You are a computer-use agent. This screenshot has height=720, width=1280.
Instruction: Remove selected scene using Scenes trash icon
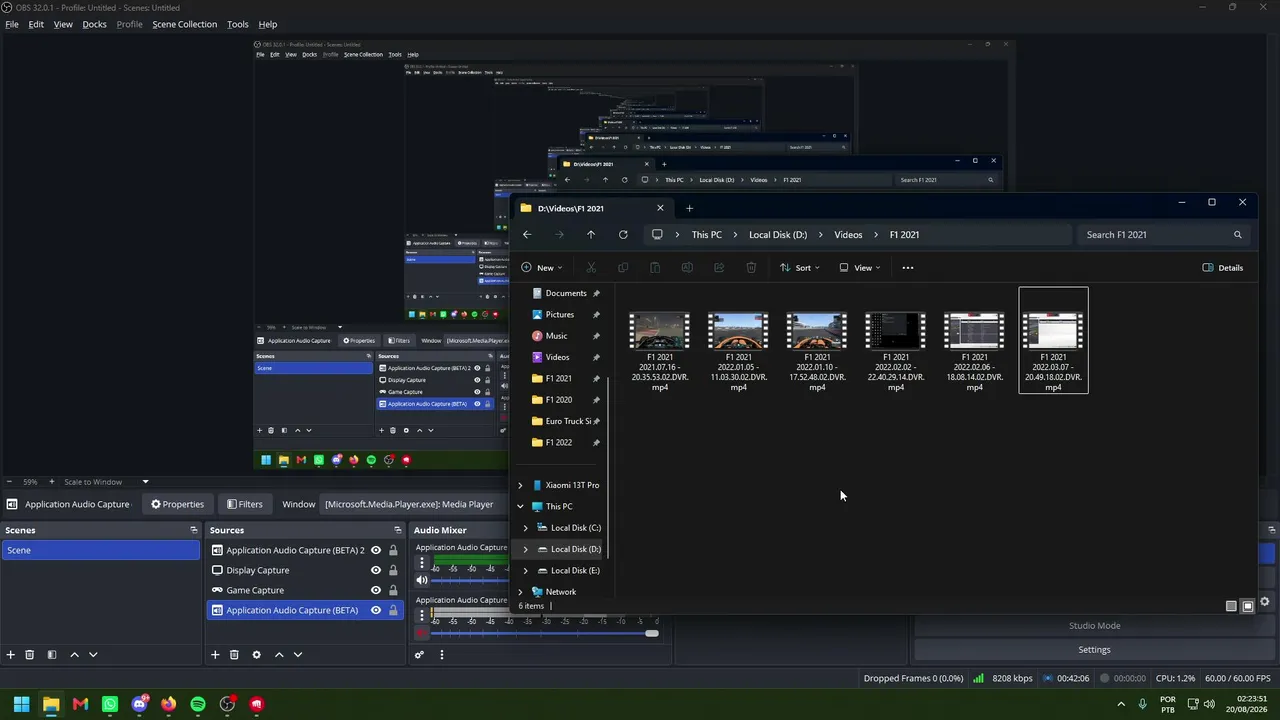click(30, 655)
